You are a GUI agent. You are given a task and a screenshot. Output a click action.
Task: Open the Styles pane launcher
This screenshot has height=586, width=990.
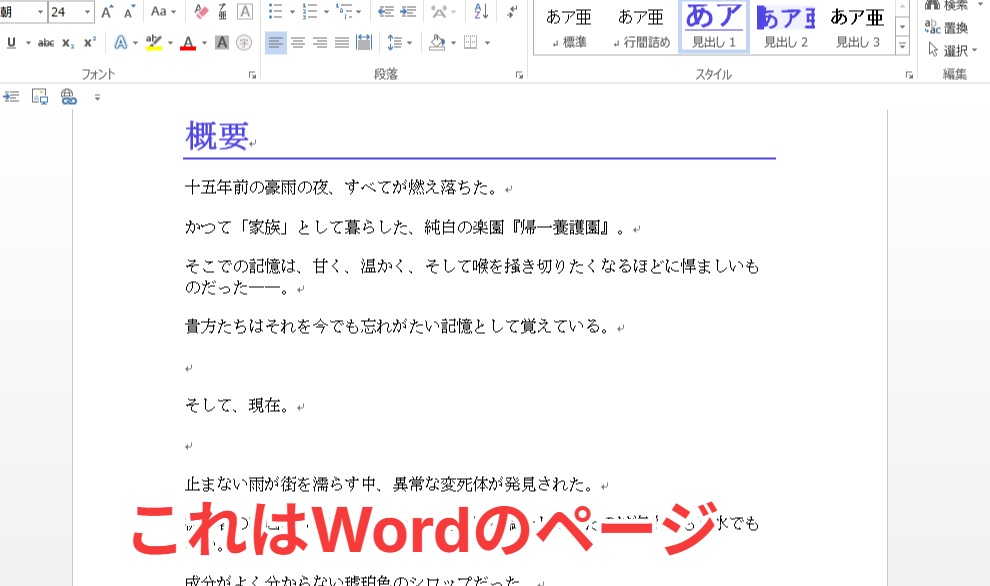[909, 75]
